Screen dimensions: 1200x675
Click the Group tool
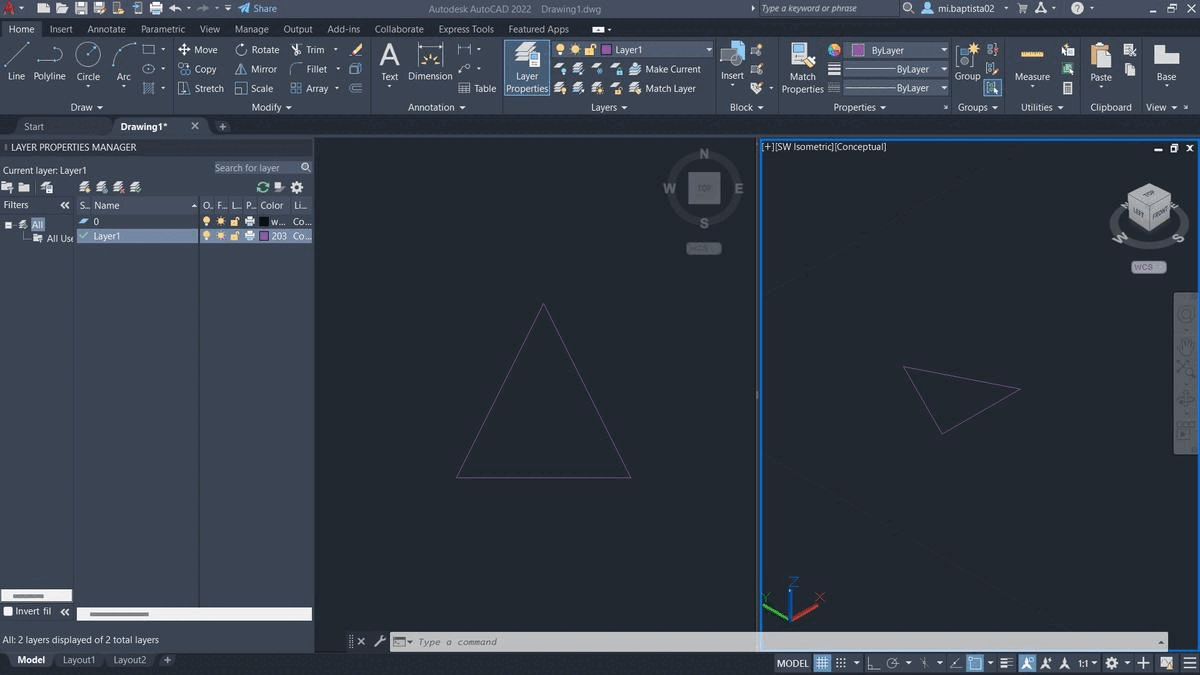(x=967, y=62)
